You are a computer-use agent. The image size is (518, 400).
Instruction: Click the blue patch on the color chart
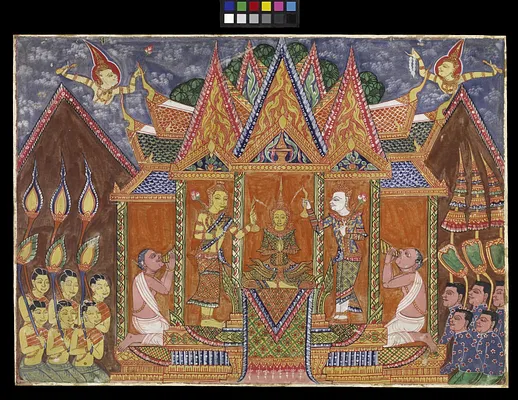point(229,6)
